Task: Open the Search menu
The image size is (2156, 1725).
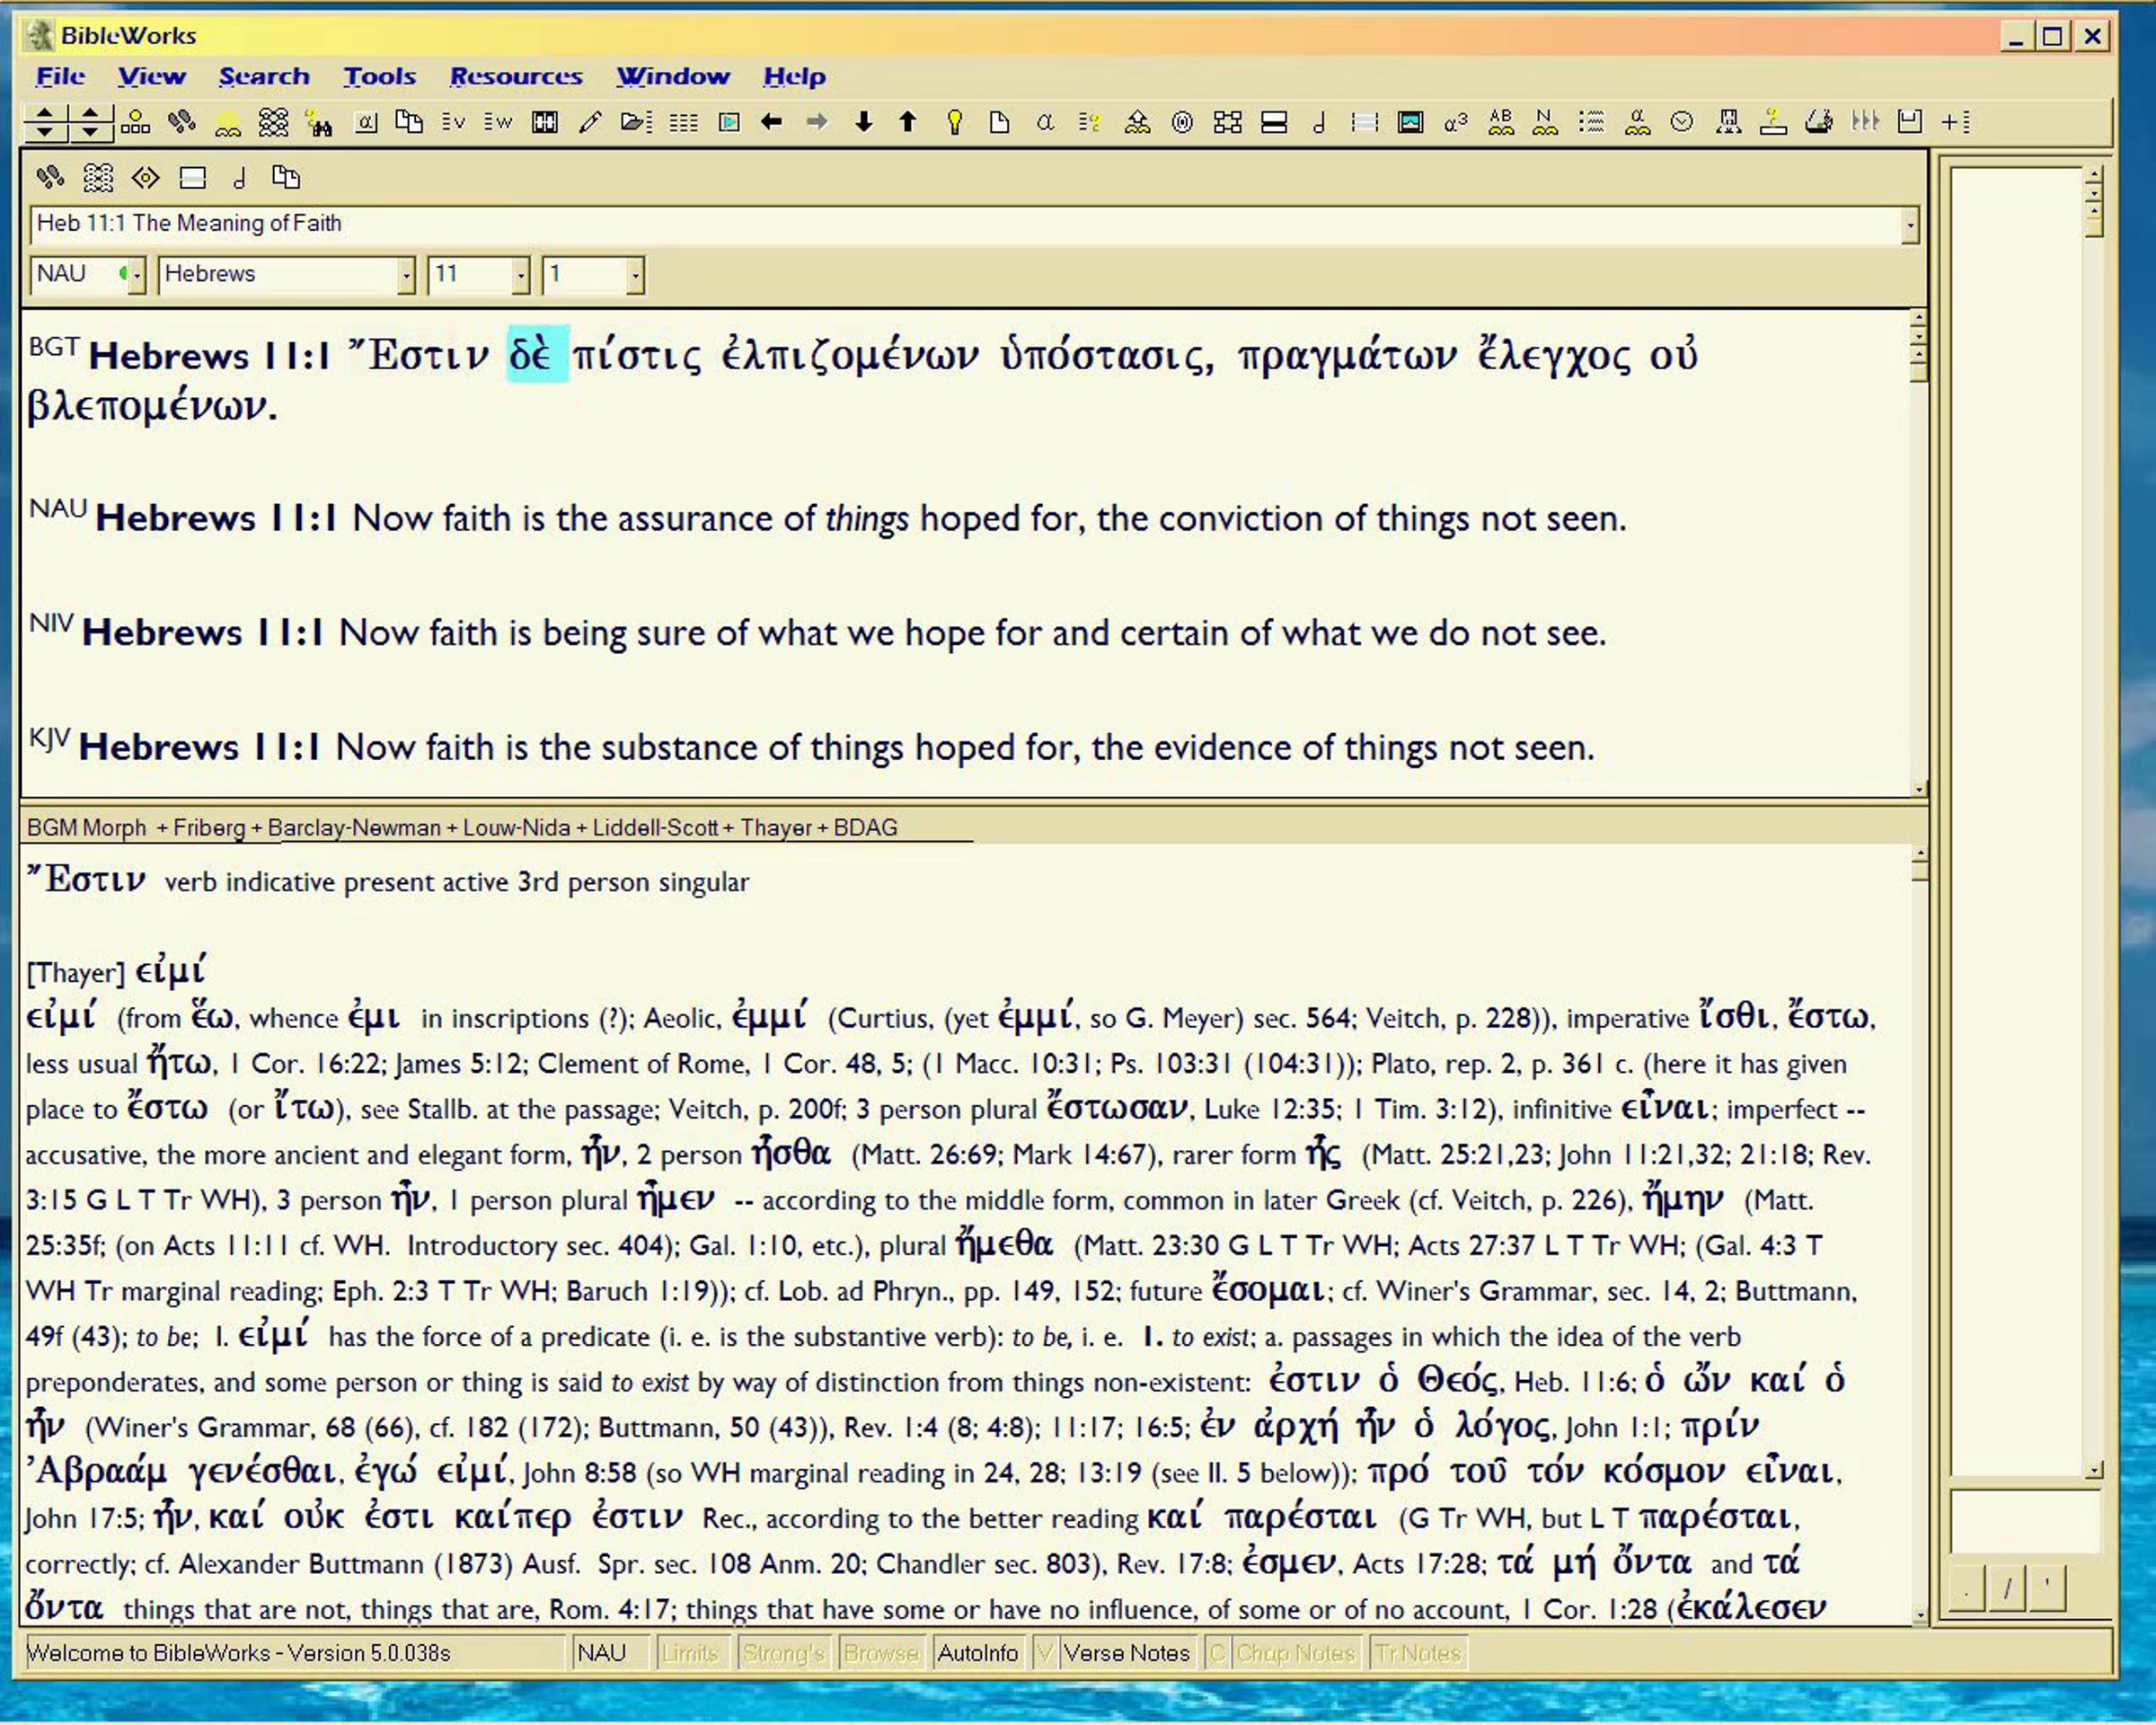Action: coord(264,76)
